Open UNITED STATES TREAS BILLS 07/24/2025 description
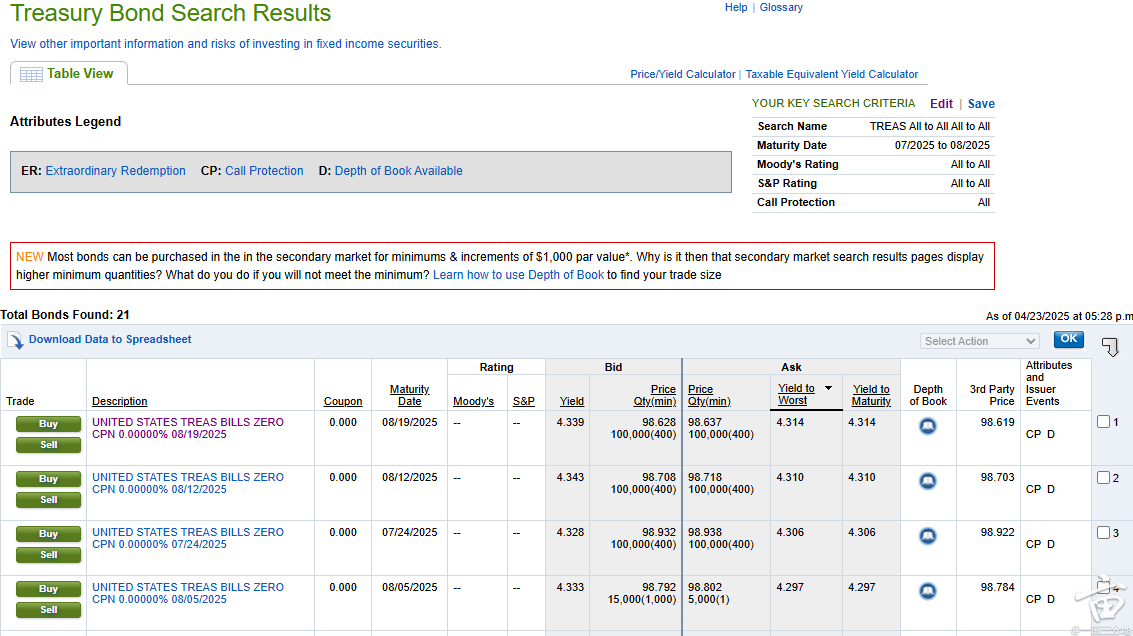This screenshot has height=636, width=1133. (x=188, y=538)
